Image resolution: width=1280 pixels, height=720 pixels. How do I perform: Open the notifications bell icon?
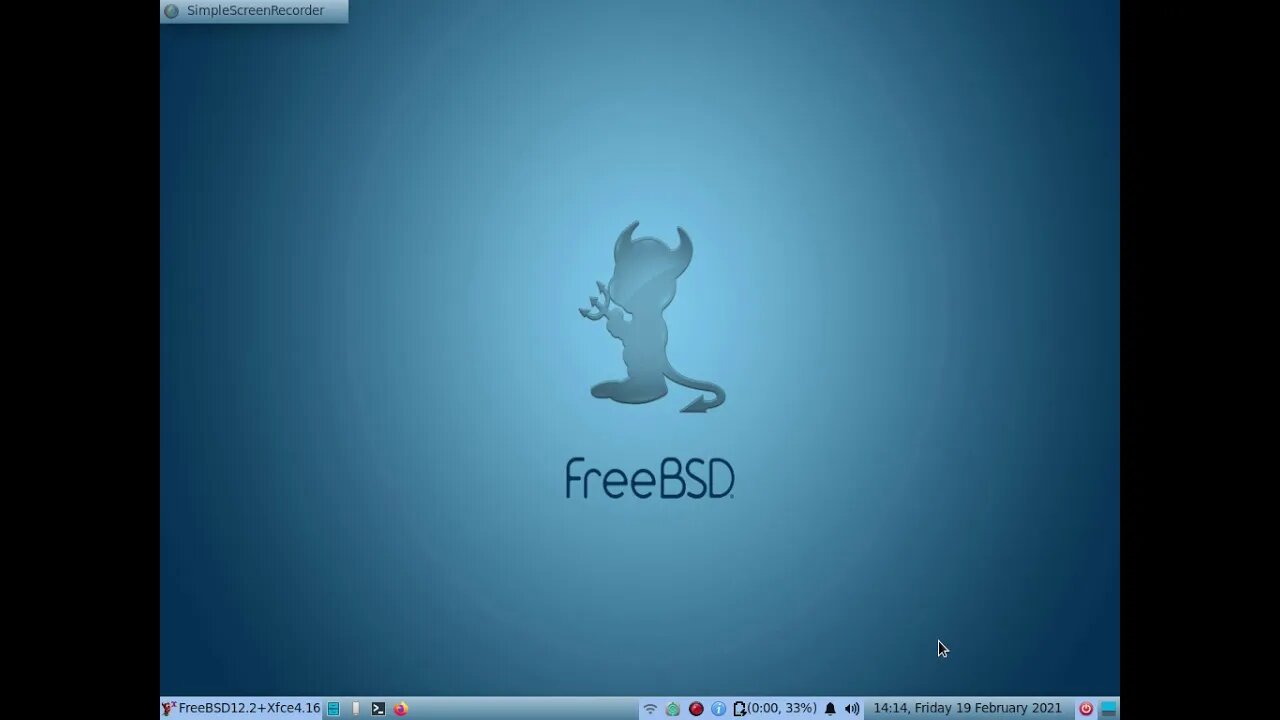pos(830,708)
